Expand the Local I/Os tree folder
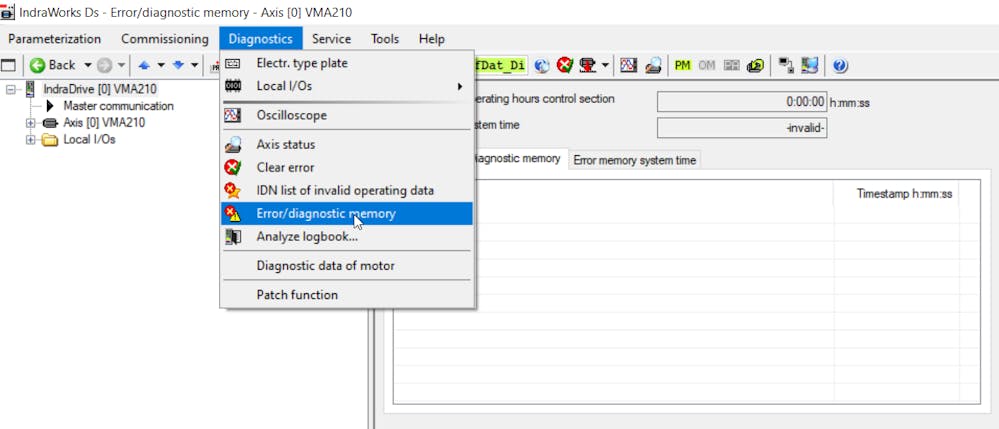Viewport: 999px width, 429px height. [x=30, y=140]
